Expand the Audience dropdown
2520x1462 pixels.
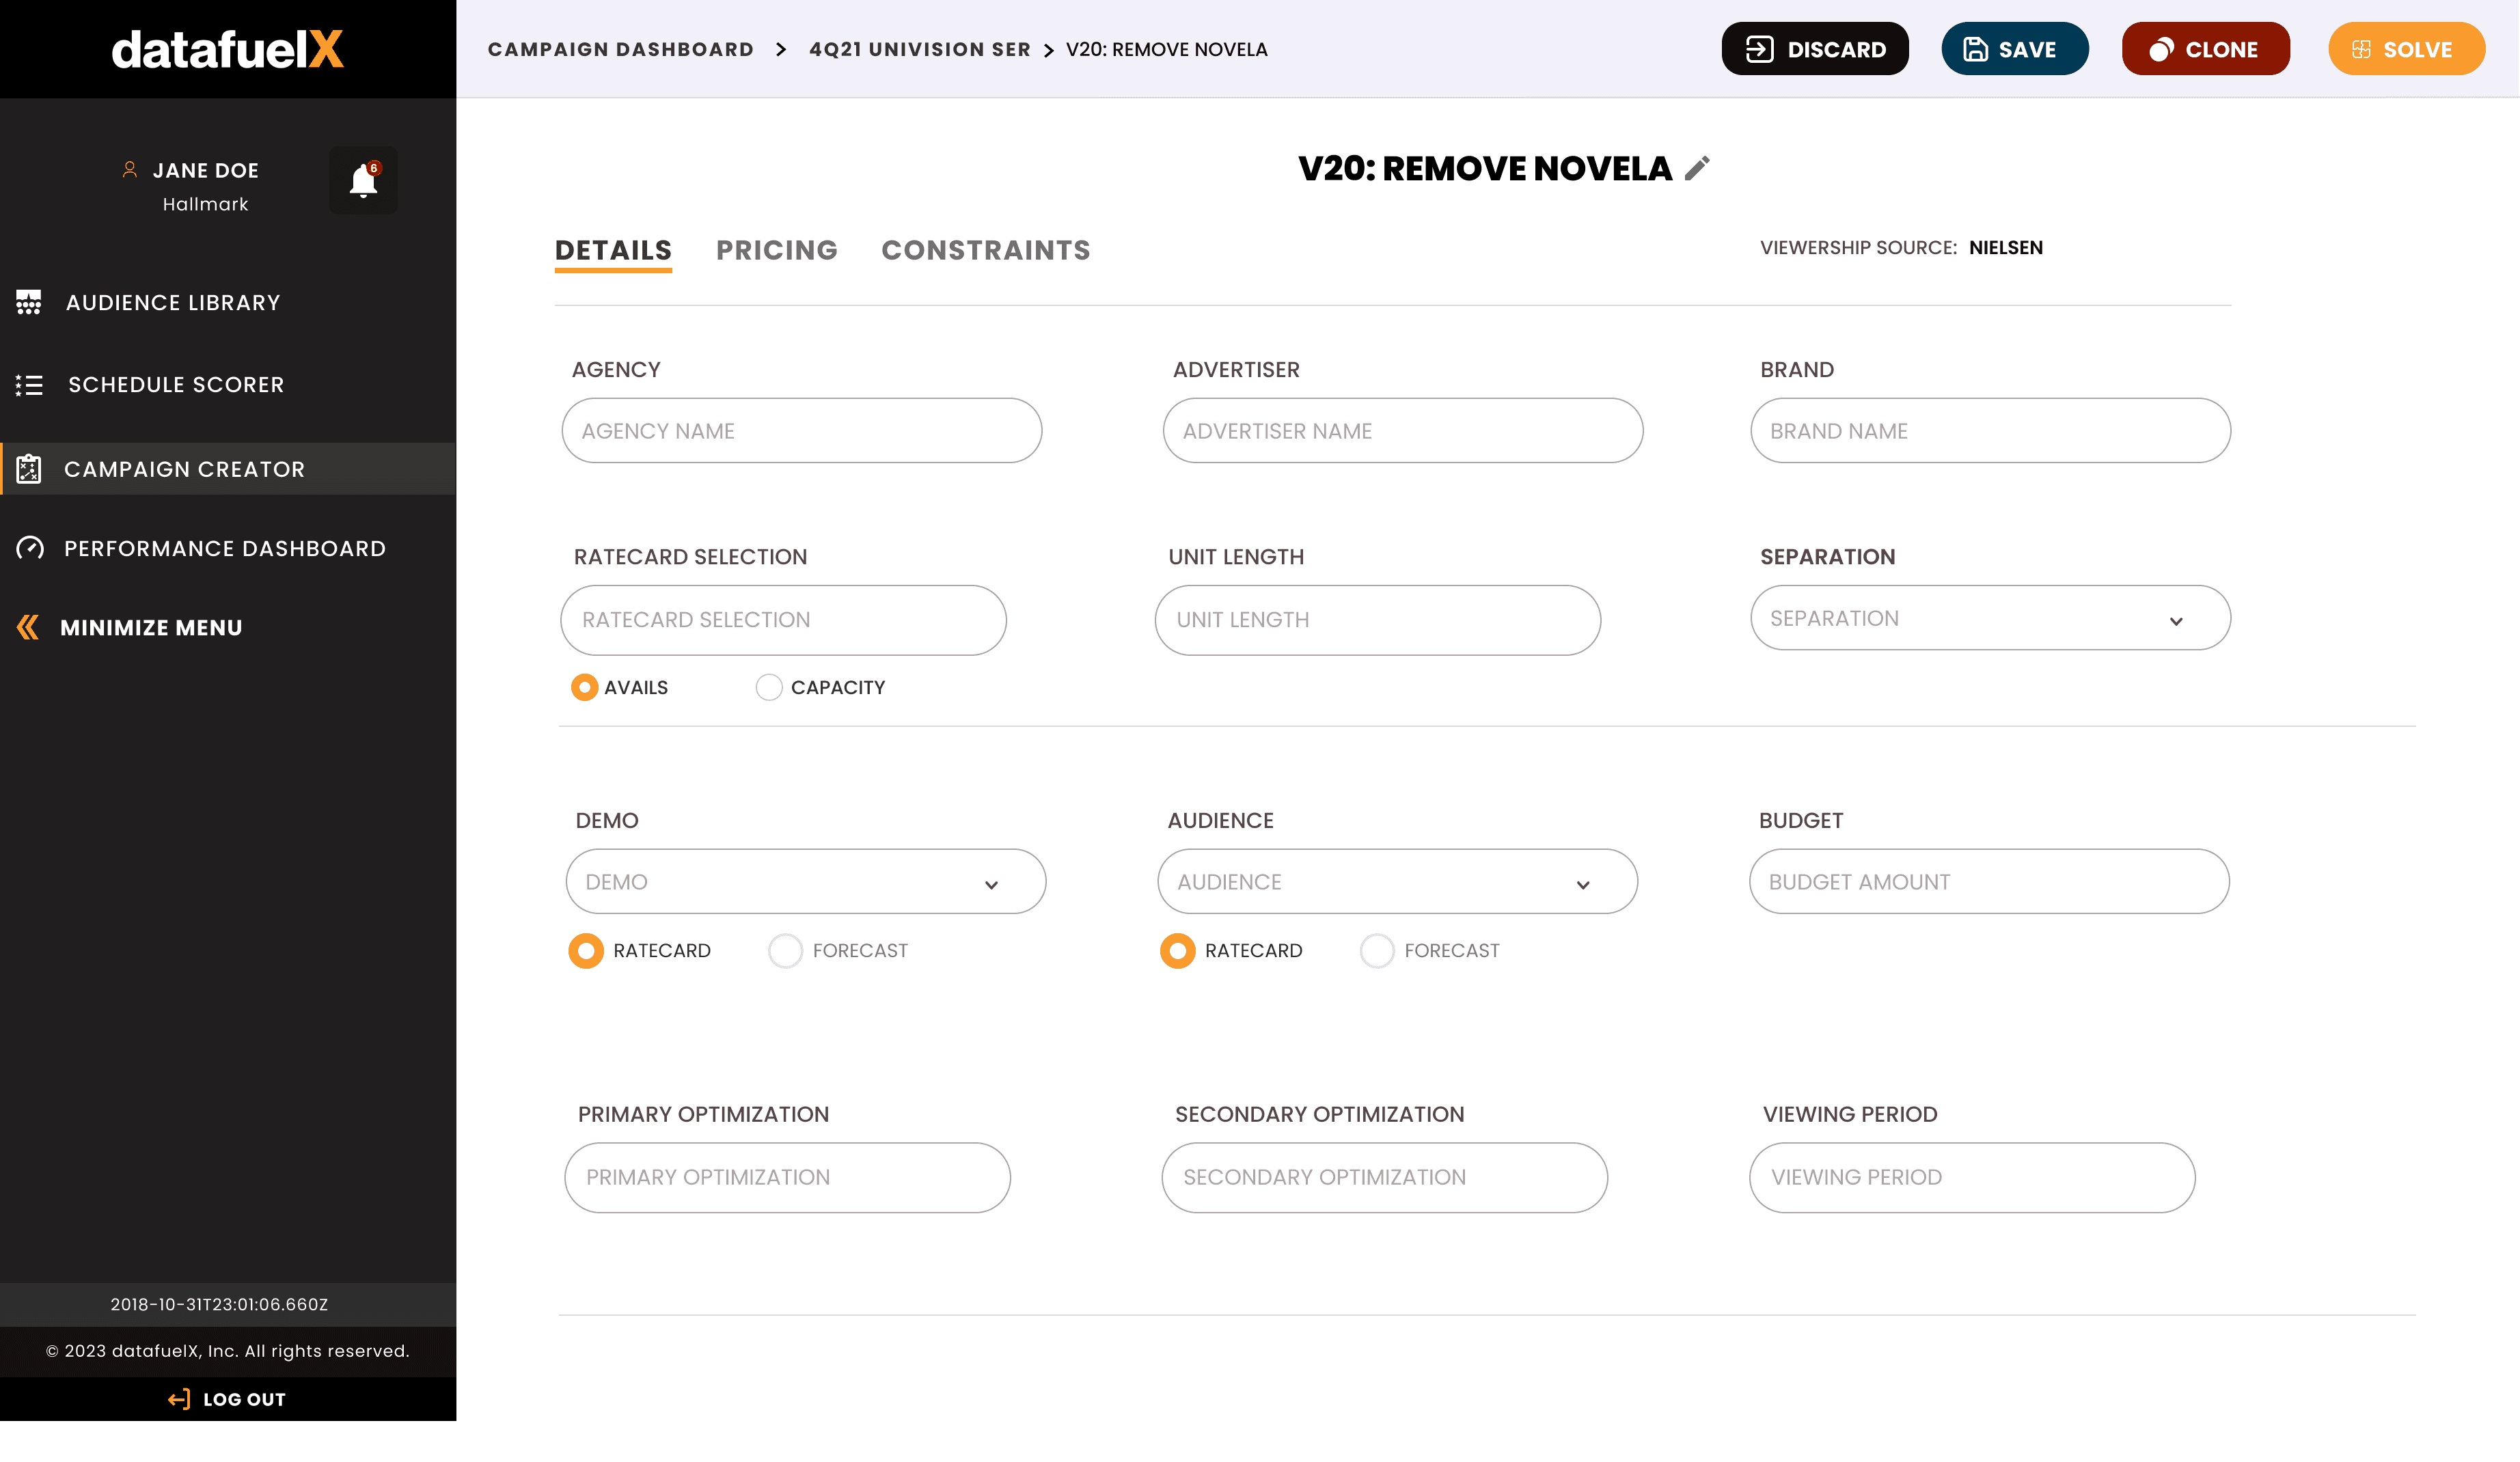(x=1397, y=881)
